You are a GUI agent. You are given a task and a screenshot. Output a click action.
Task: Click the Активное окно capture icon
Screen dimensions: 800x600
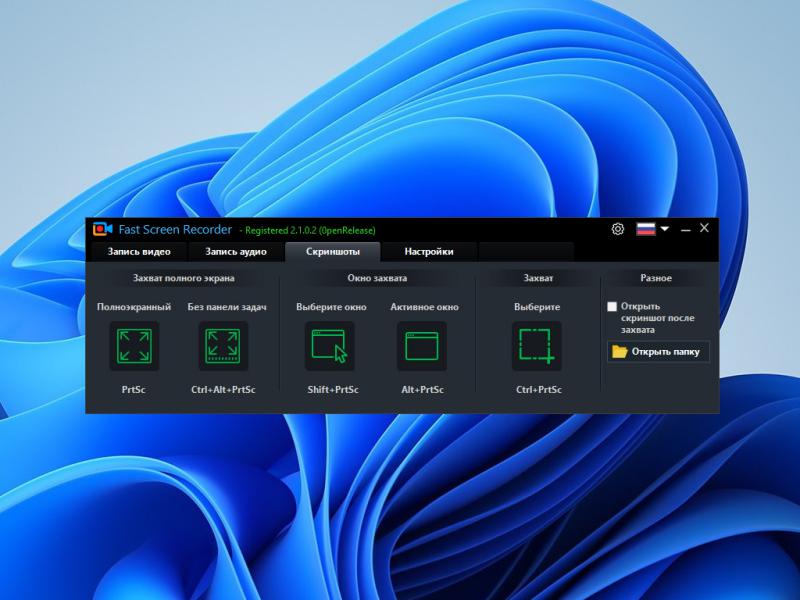(422, 346)
